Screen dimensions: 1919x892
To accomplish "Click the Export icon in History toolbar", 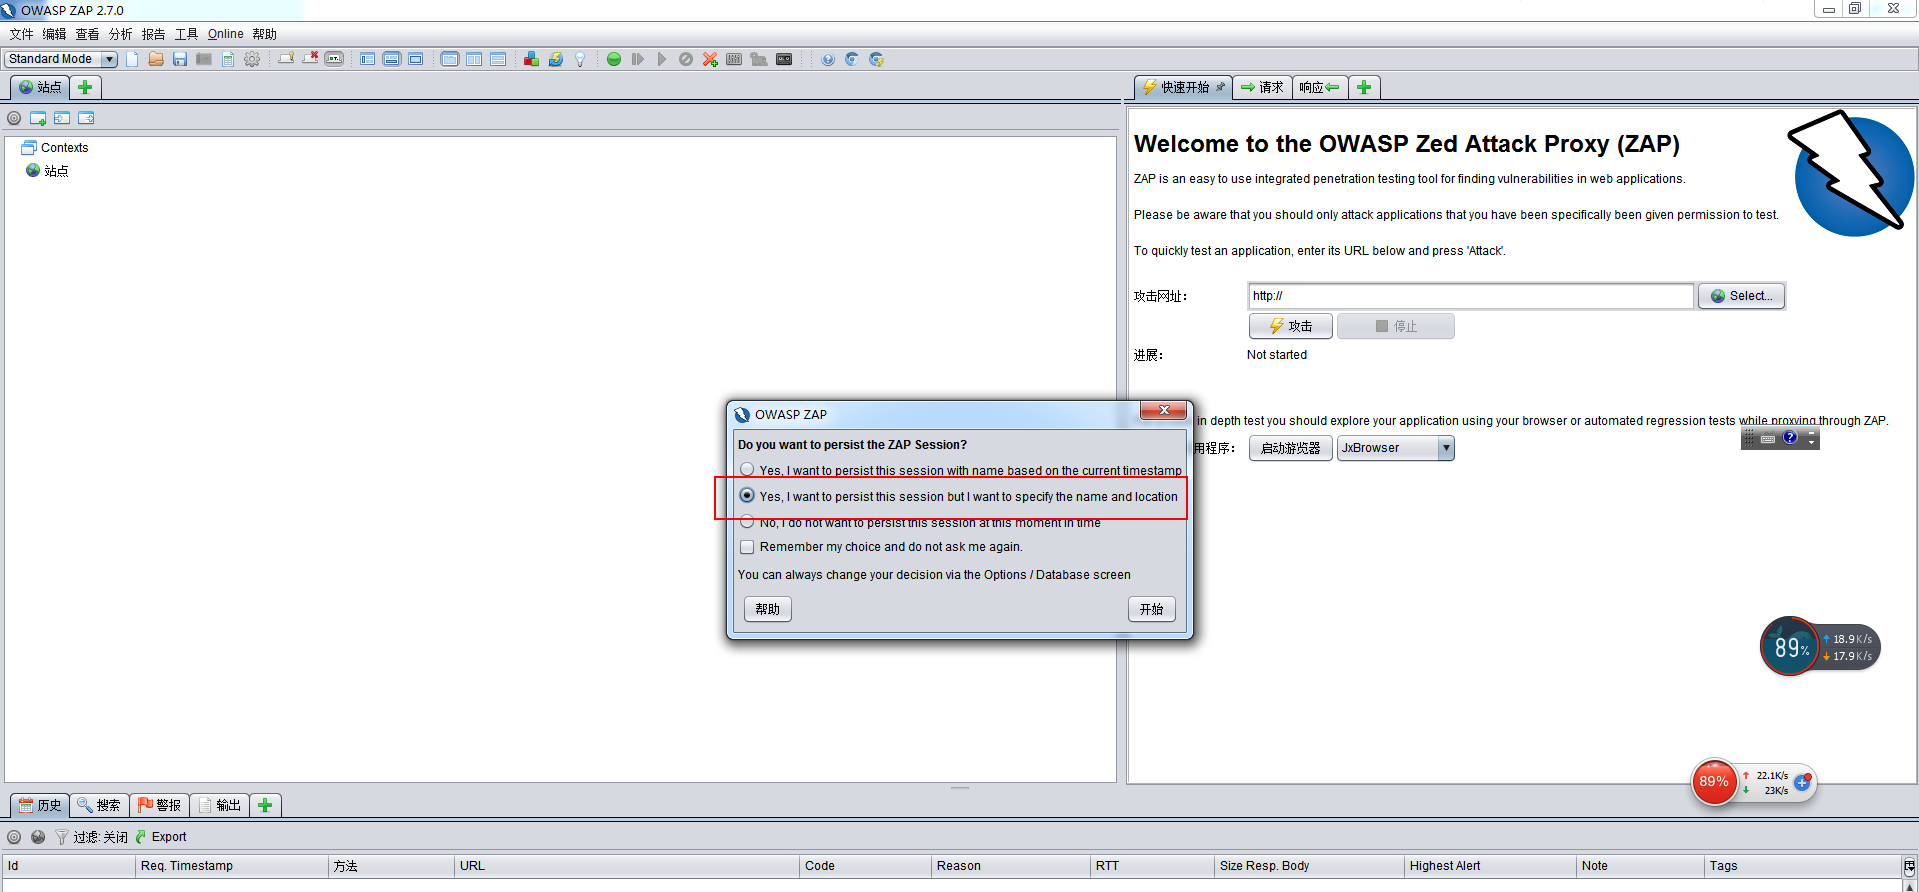I will pyautogui.click(x=161, y=837).
